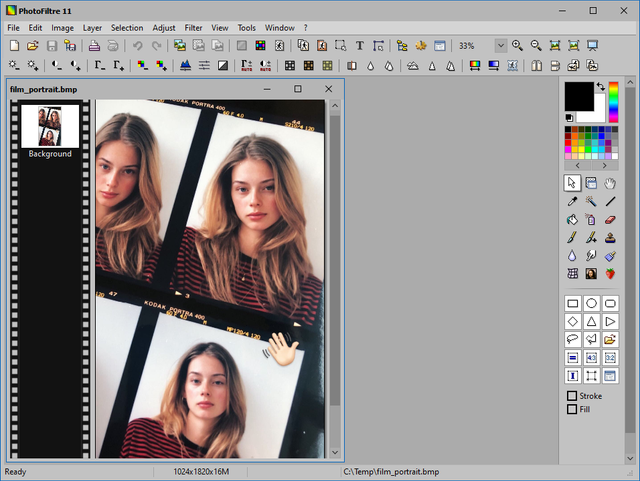Open the Adjust menu
The width and height of the screenshot is (640, 481).
tap(164, 28)
